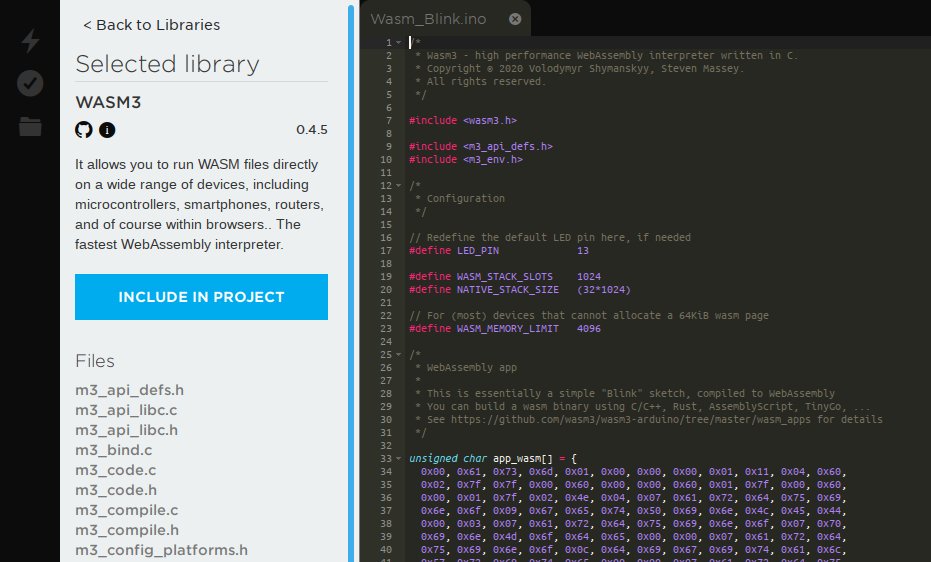
Task: Open the lightning bolt sidebar icon
Action: pyautogui.click(x=30, y=40)
